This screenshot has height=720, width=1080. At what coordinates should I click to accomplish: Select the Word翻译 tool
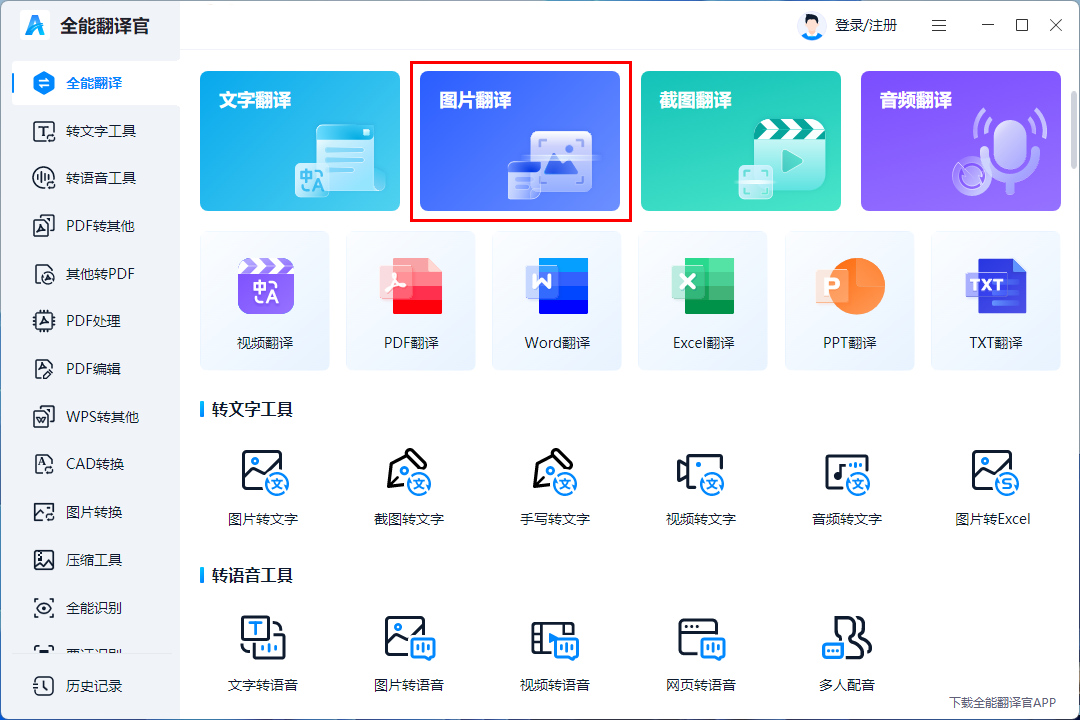click(x=556, y=300)
